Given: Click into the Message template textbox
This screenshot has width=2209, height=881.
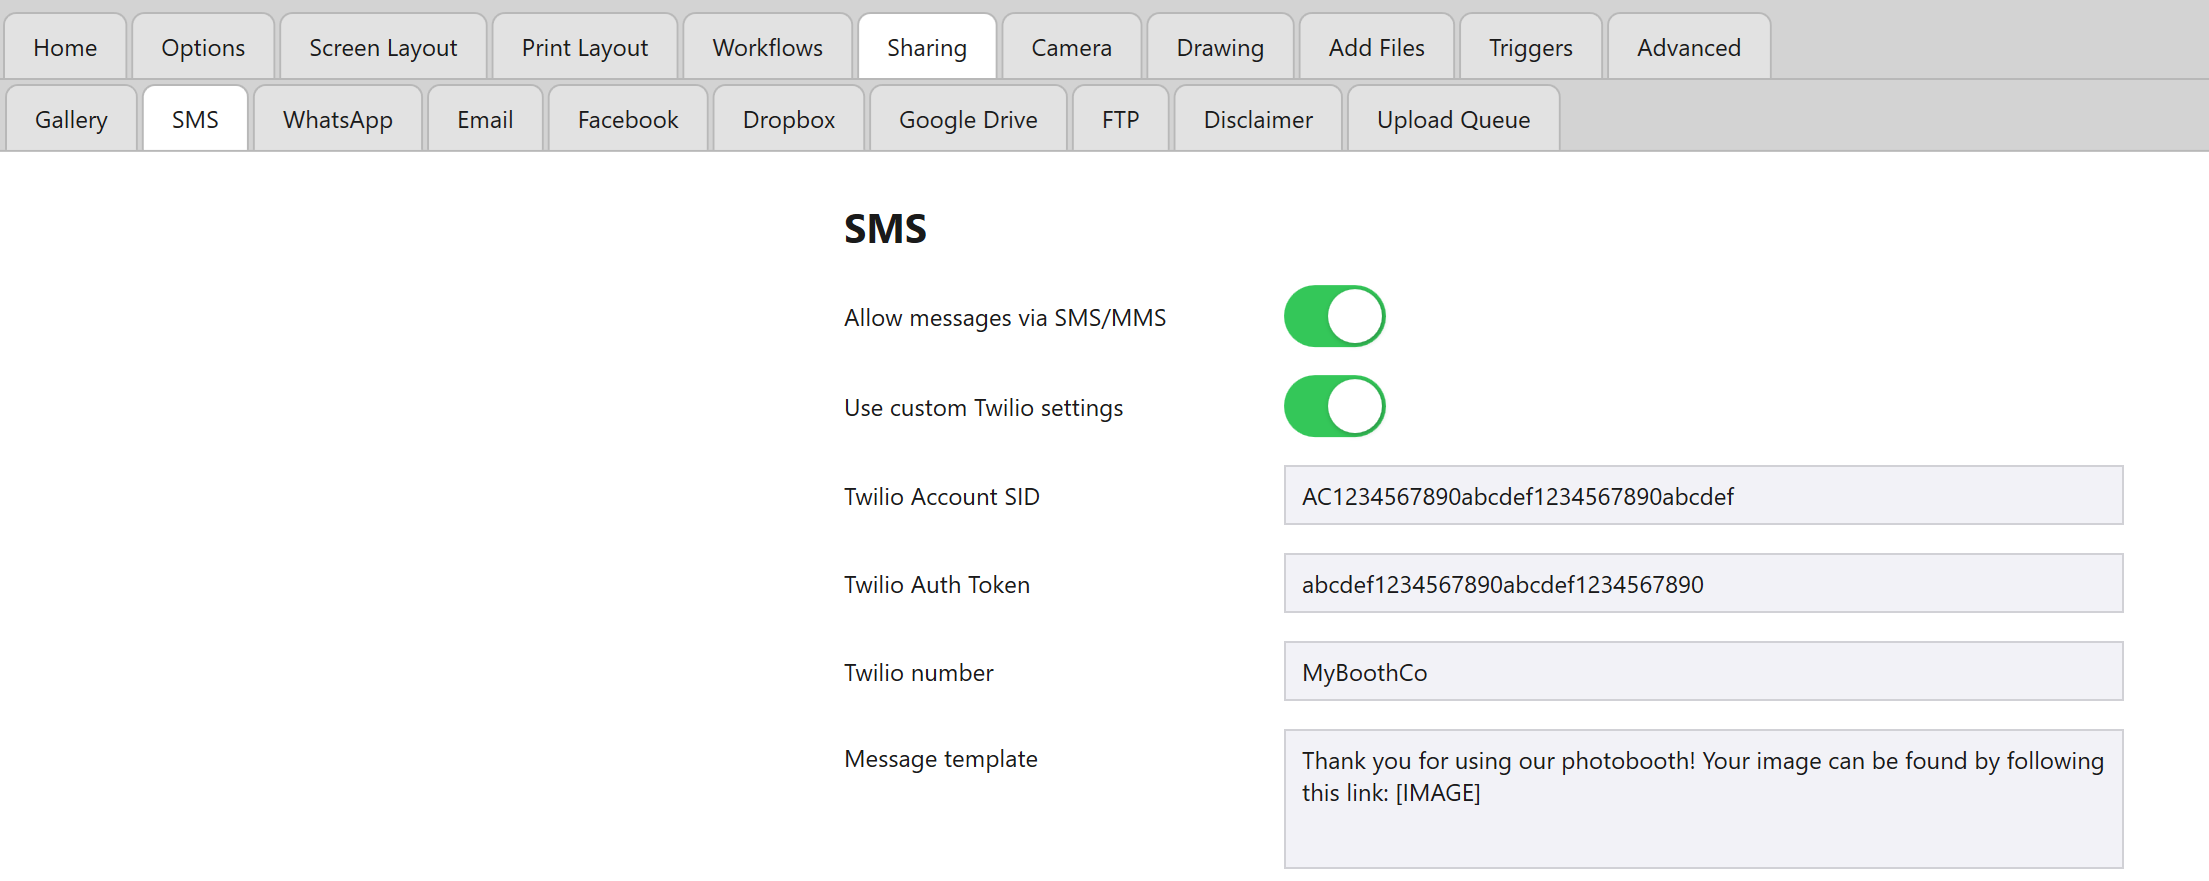Looking at the screenshot, I should point(1703,799).
